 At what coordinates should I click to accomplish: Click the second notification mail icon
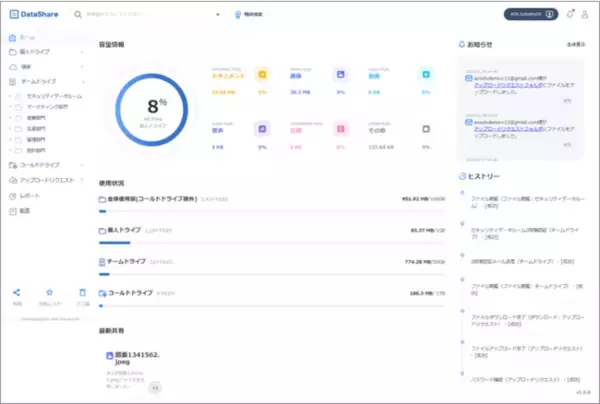(x=469, y=122)
